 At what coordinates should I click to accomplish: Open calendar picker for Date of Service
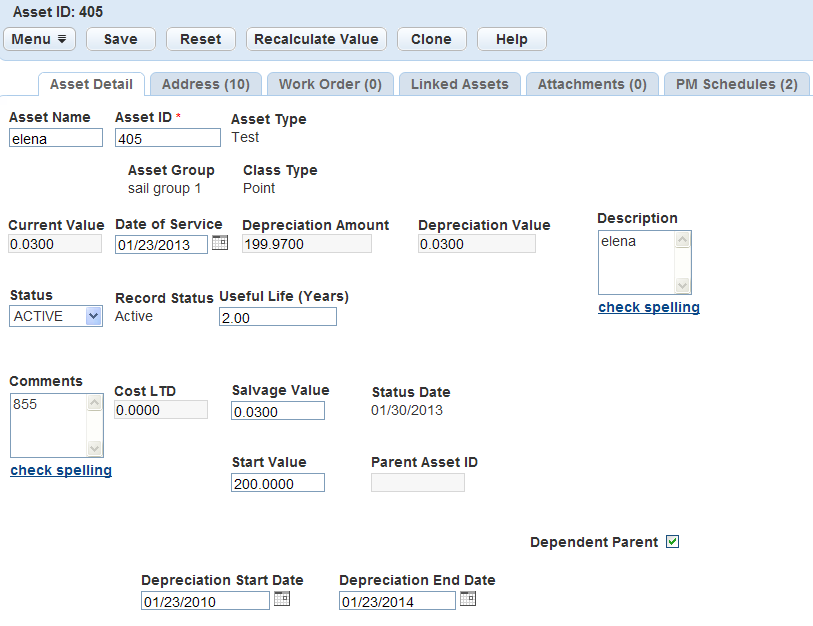pos(221,243)
